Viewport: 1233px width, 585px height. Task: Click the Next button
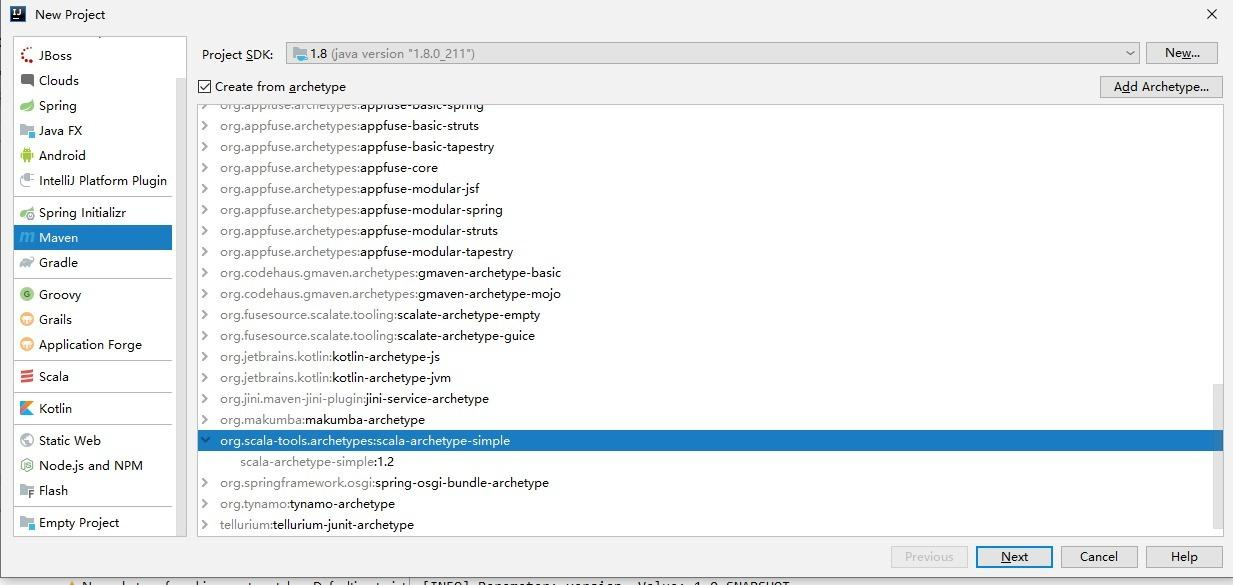pos(1013,556)
